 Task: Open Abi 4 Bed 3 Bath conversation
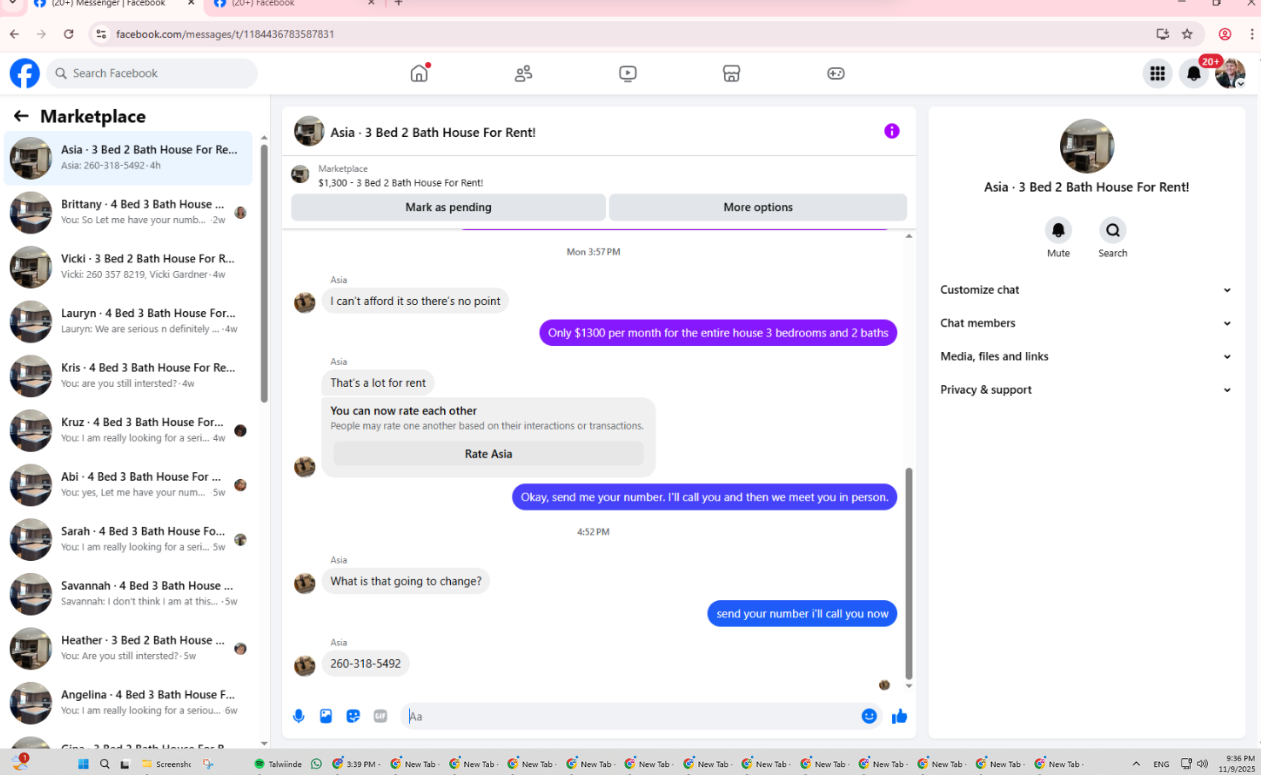[x=128, y=485]
